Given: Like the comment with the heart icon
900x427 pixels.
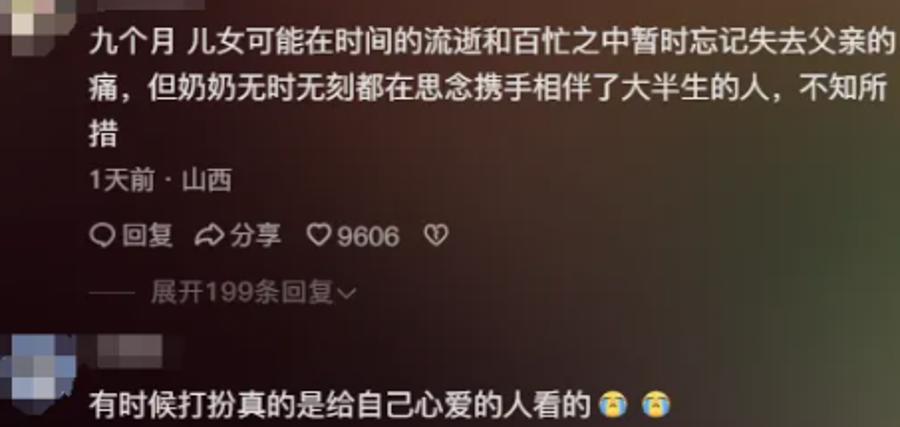Looking at the screenshot, I should point(319,235).
